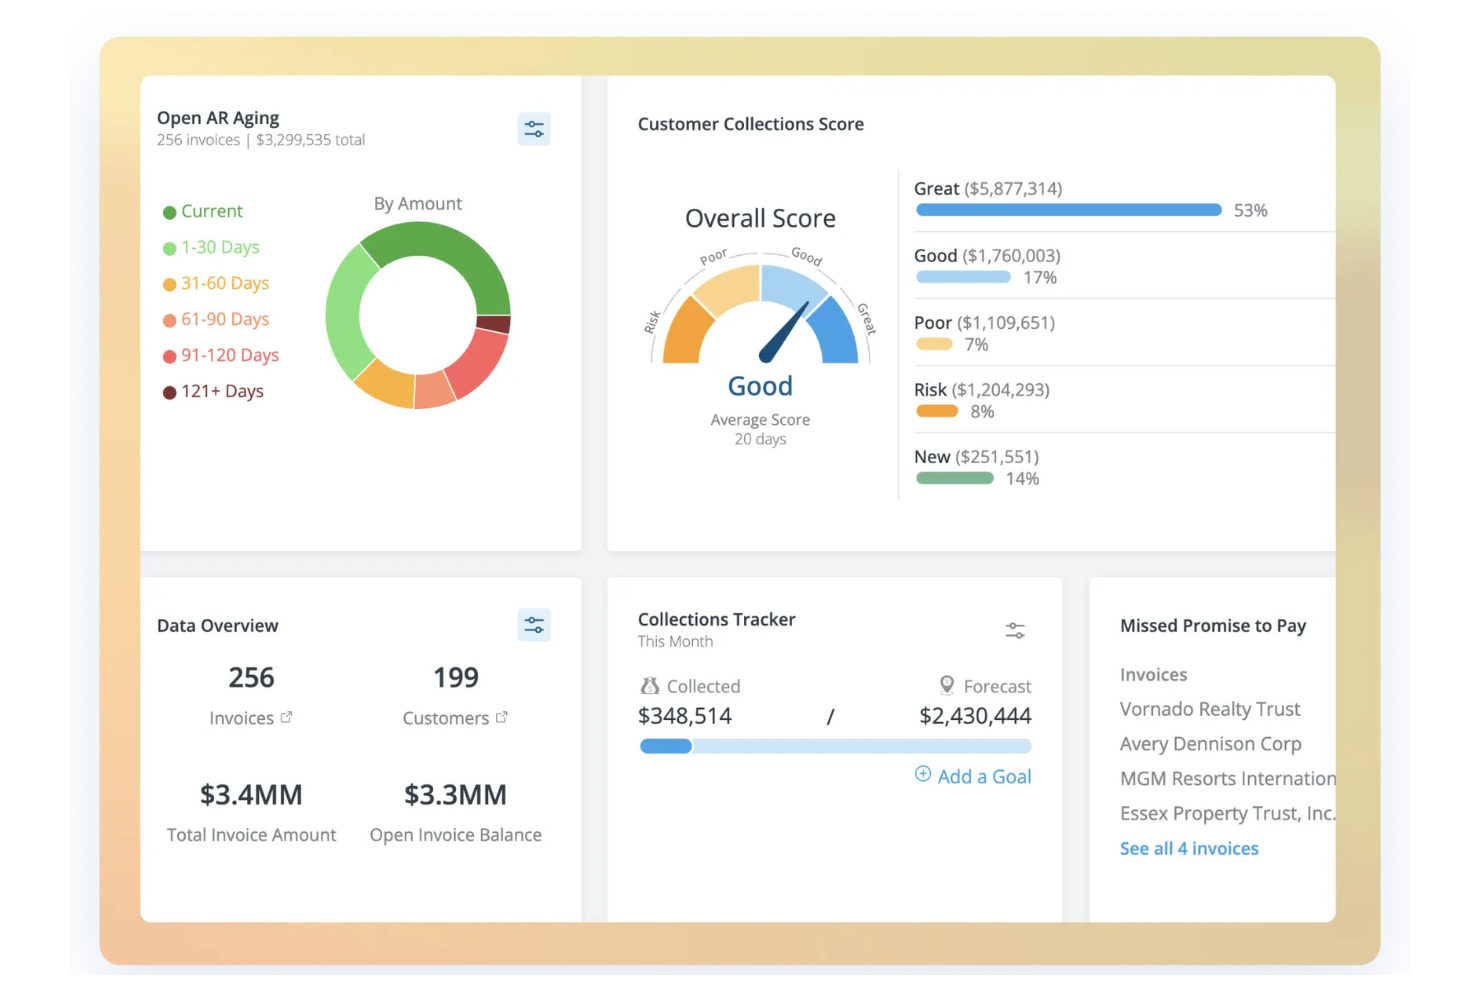Viewport: 1480px width, 987px height.
Task: Click the collections progress bar
Action: 835,746
